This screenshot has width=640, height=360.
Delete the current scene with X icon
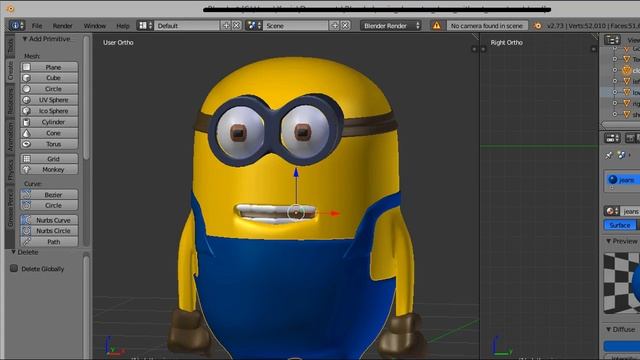point(345,26)
